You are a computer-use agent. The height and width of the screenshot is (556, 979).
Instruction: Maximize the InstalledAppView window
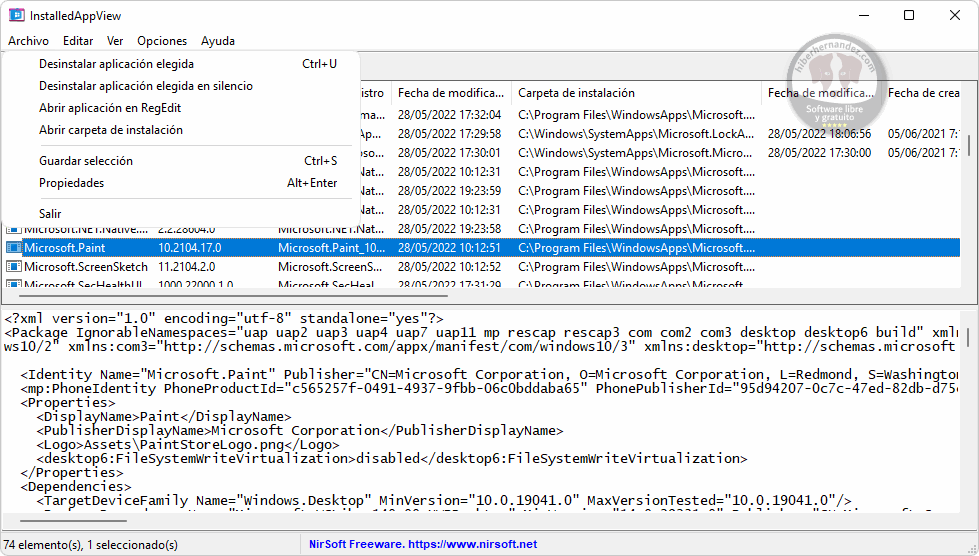click(x=909, y=16)
